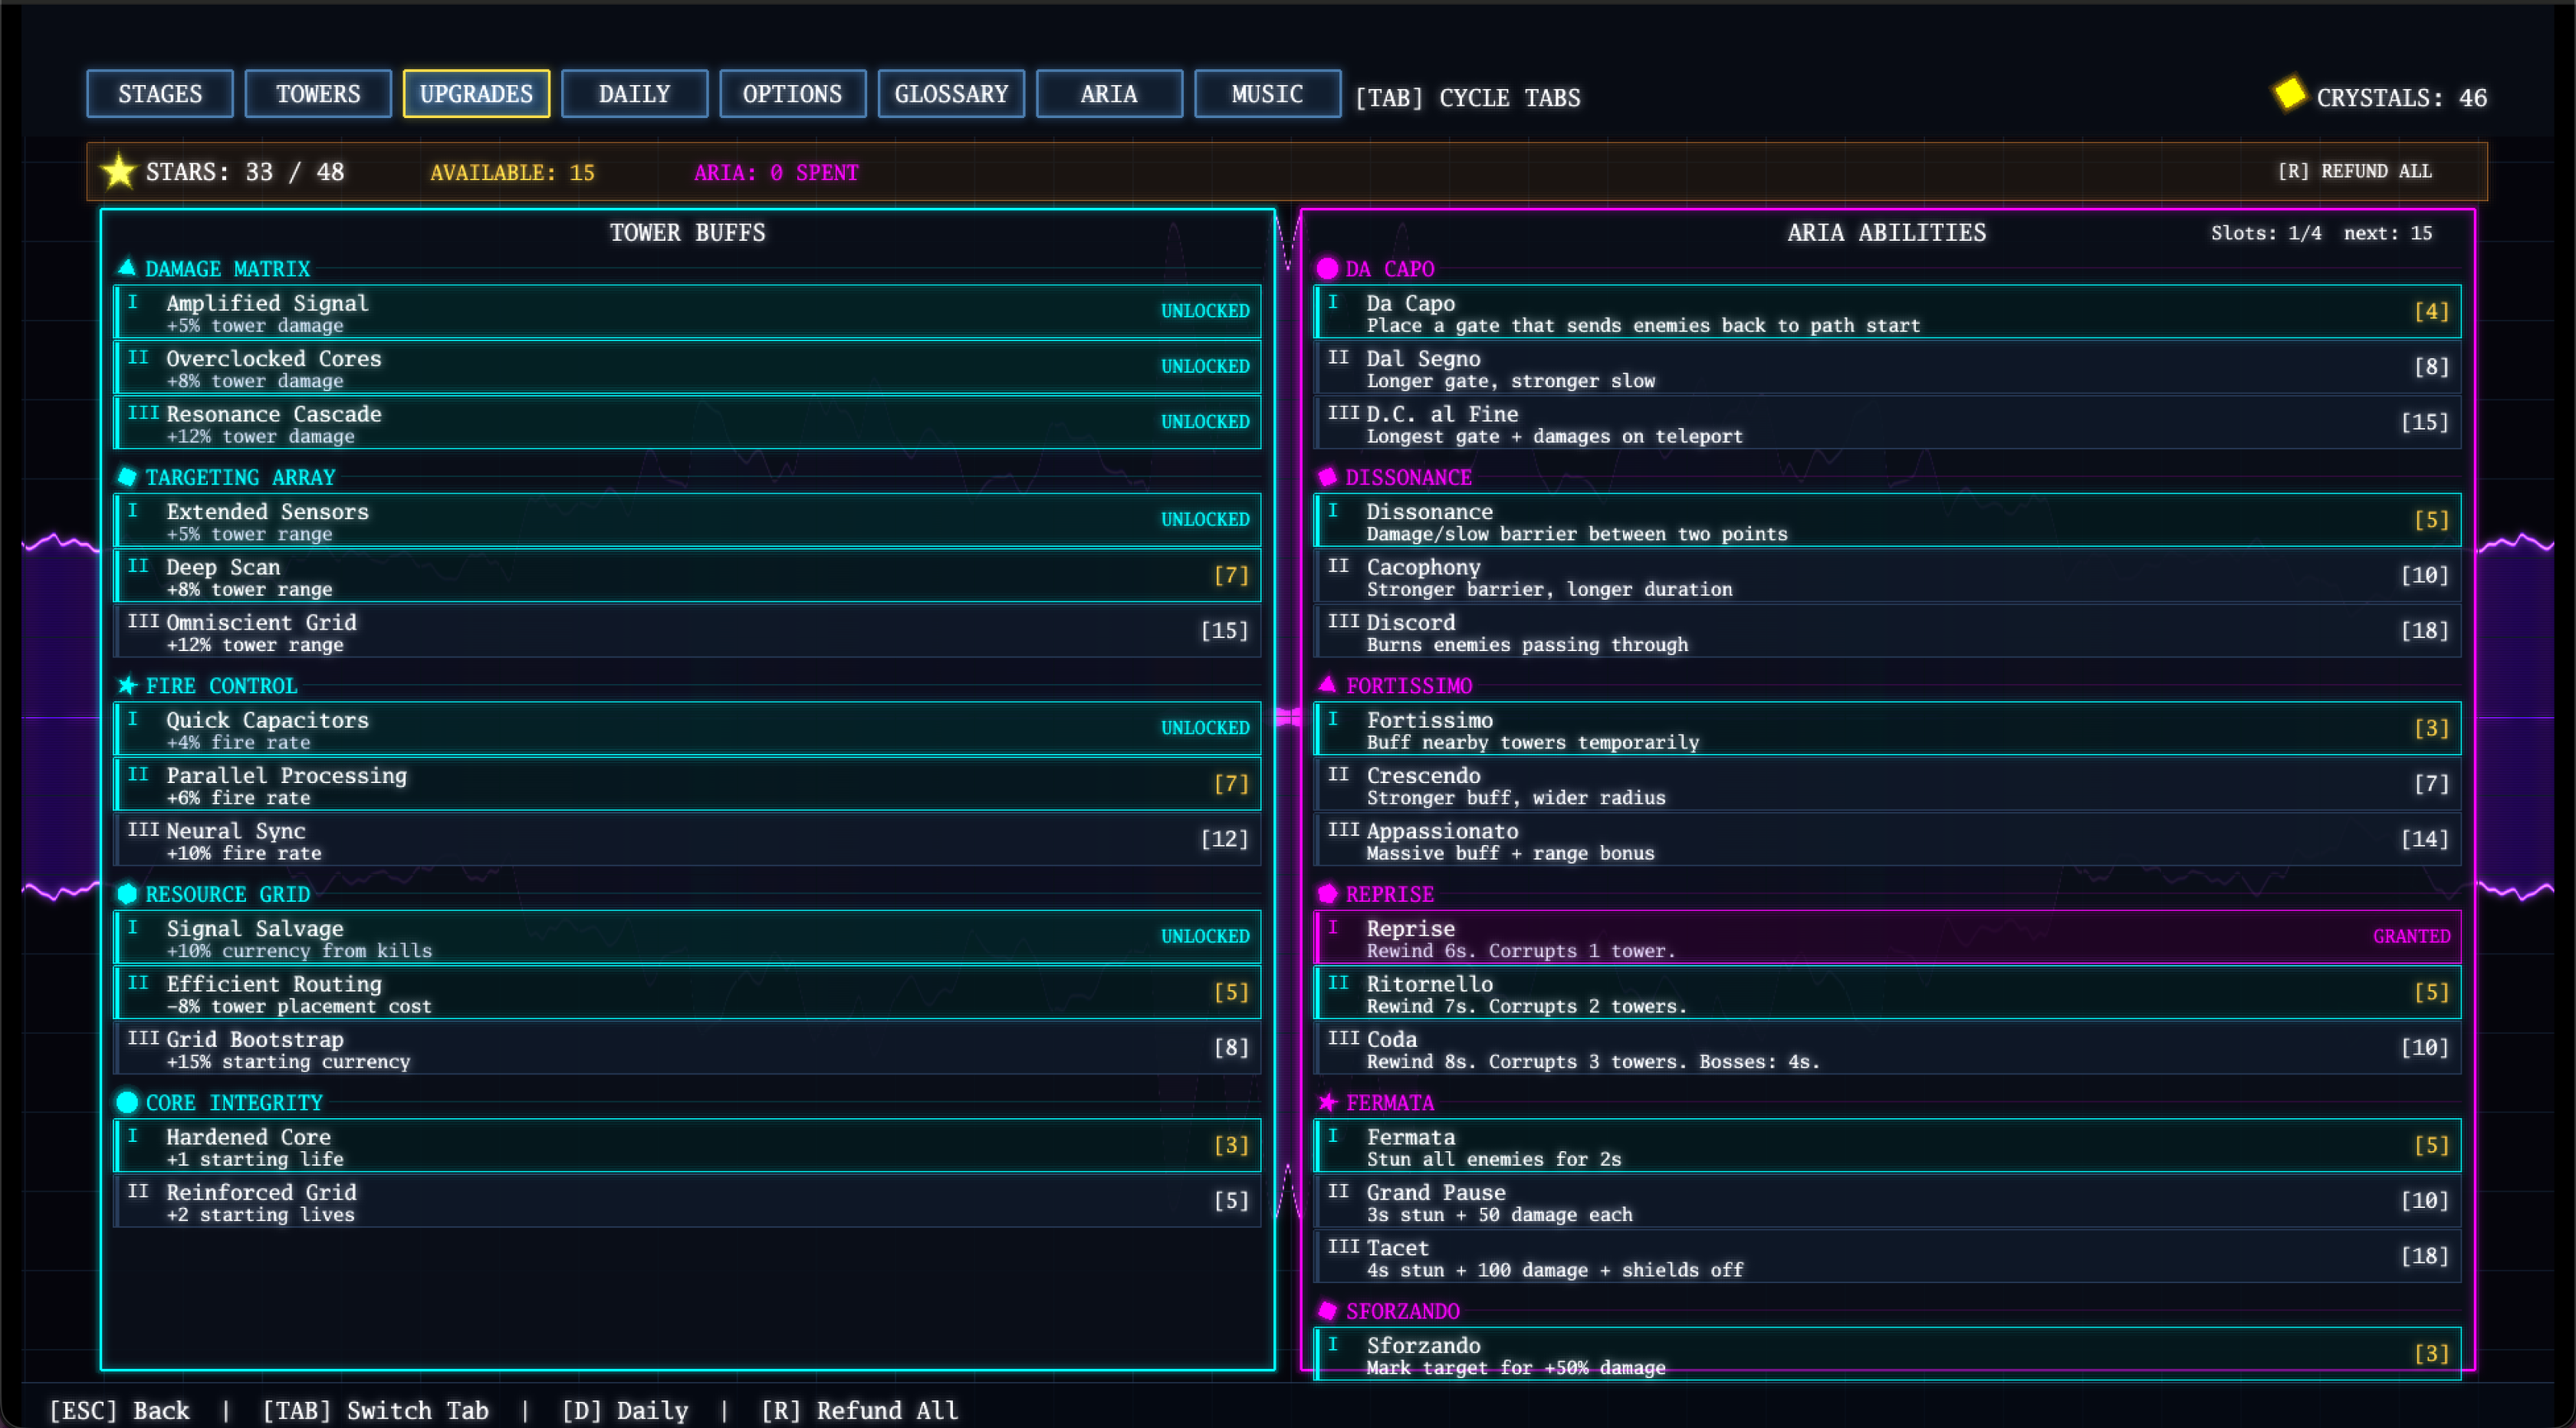Unlock the Ritornello rewind ability
The image size is (2576, 1428).
click(x=1886, y=993)
